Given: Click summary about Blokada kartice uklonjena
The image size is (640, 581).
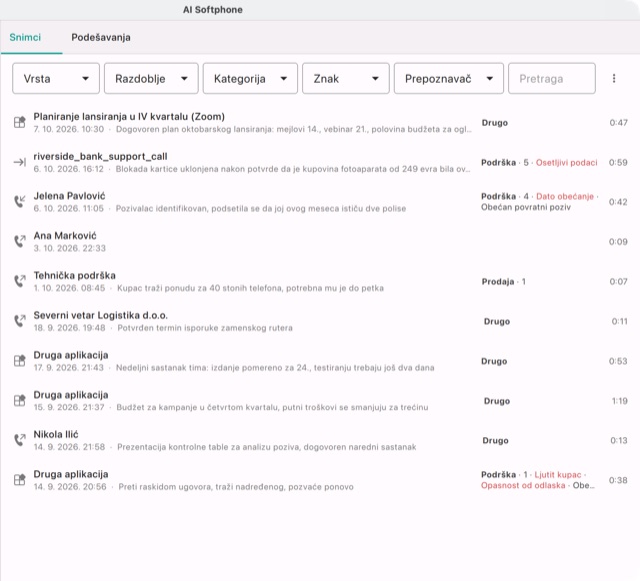Looking at the screenshot, I should click(293, 169).
